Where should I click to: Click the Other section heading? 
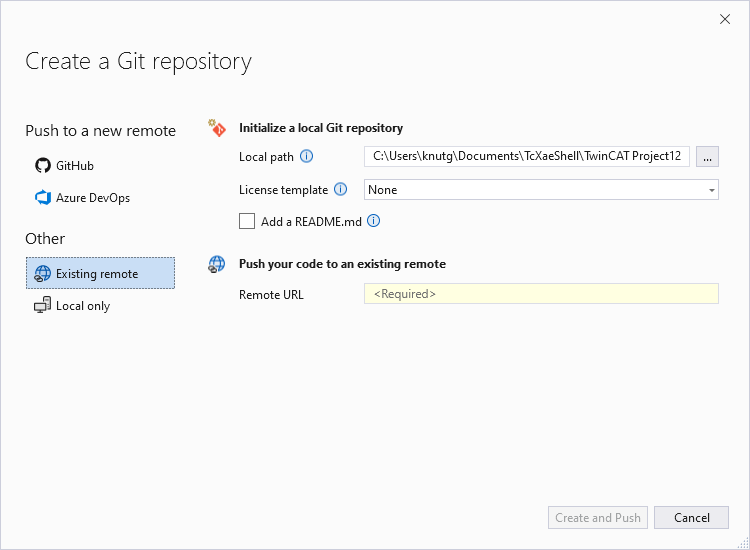point(45,239)
